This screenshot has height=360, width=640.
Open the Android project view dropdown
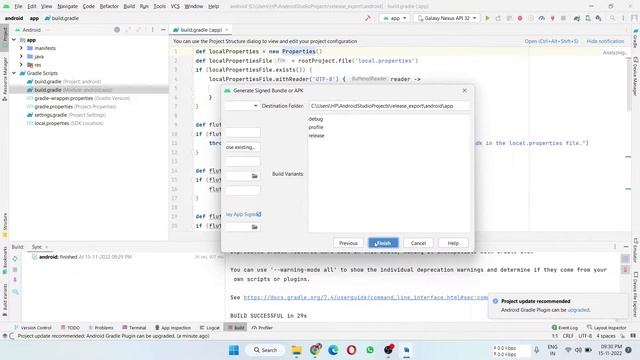pos(32,30)
